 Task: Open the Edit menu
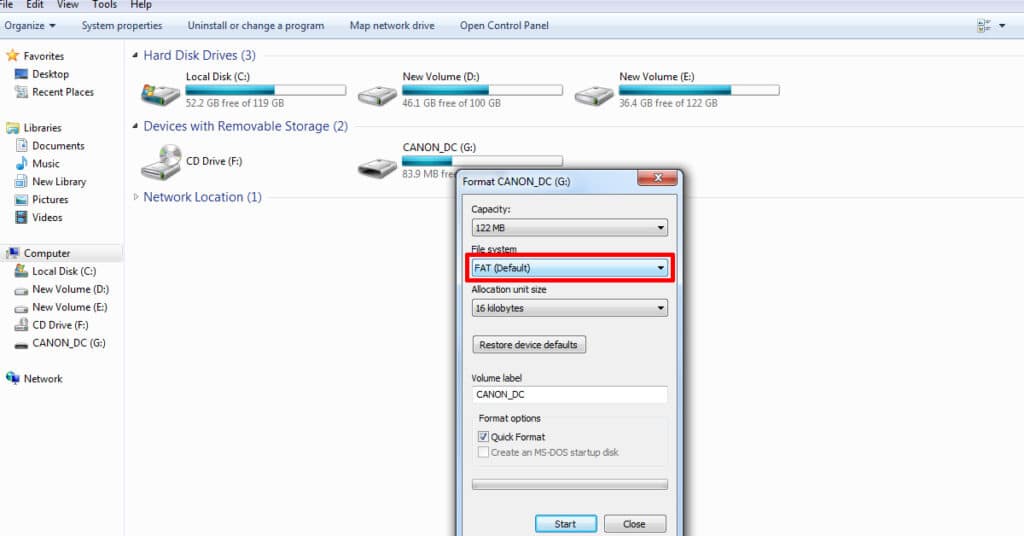coord(34,5)
